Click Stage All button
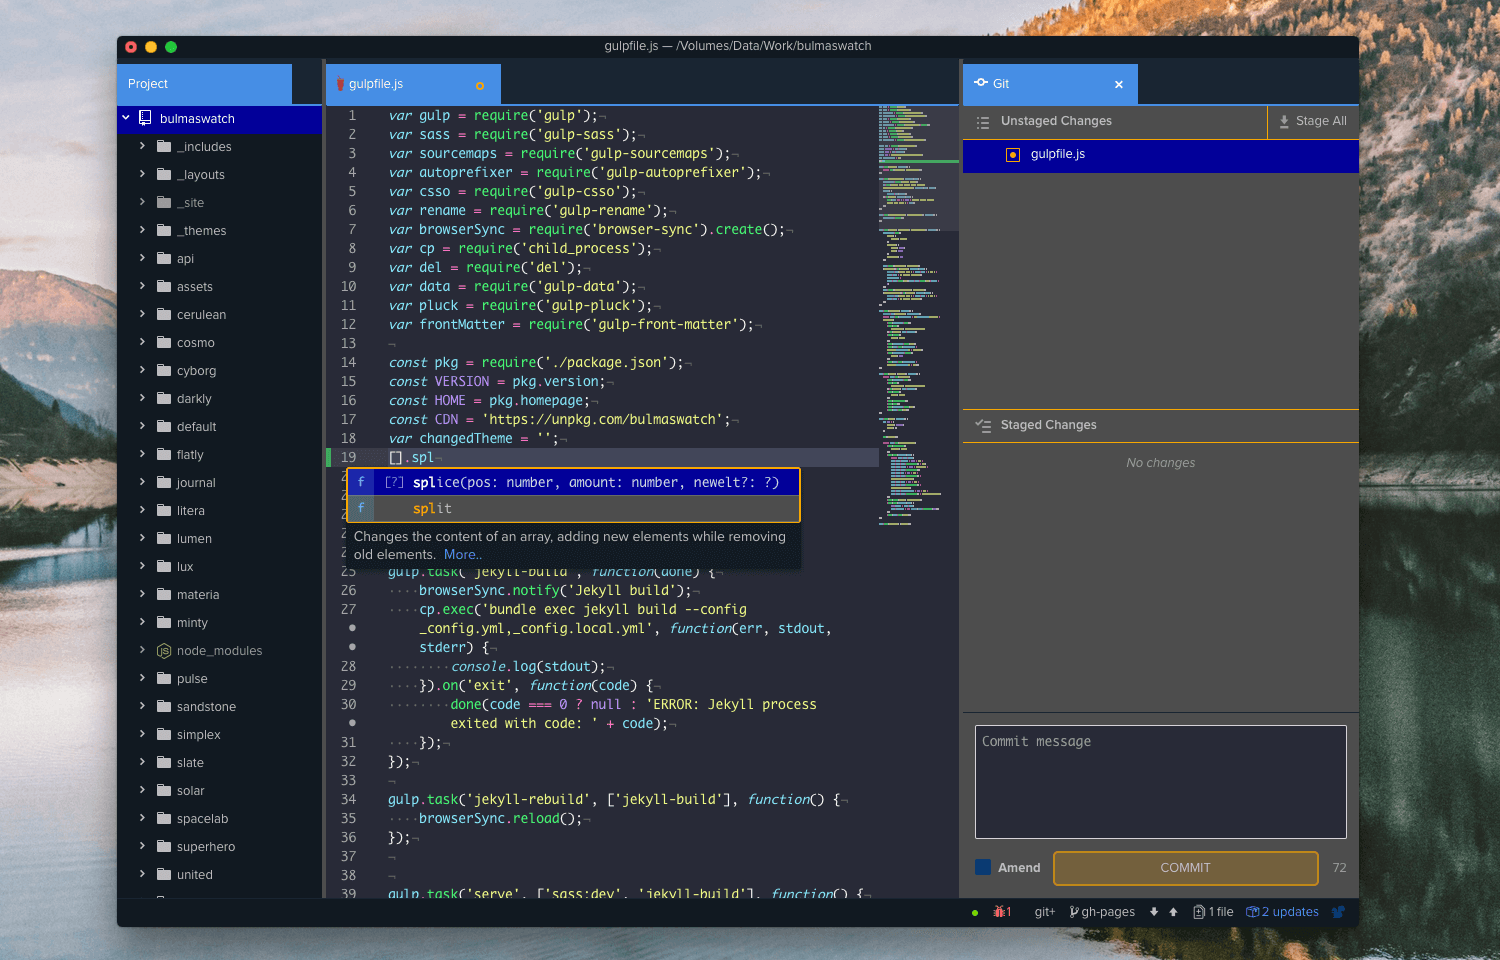This screenshot has width=1500, height=960. 1312,121
